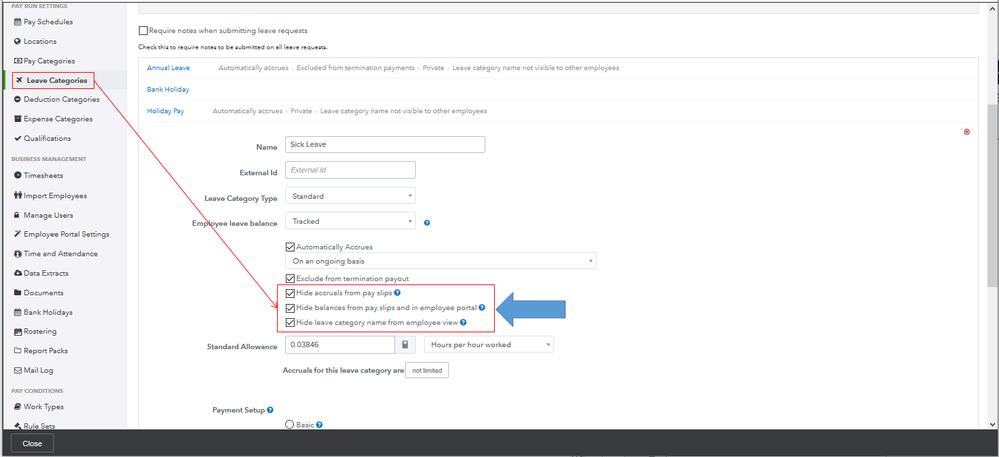Click the Data Extracts cloud icon
This screenshot has height=457, width=999.
[x=18, y=273]
